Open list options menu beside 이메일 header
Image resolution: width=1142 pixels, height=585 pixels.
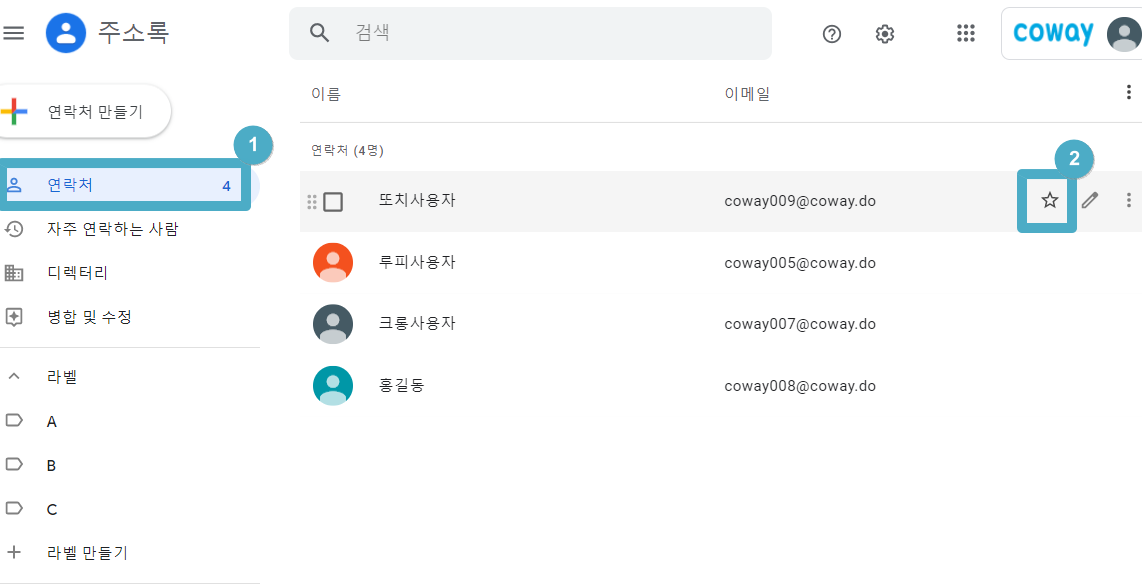pos(1128,93)
